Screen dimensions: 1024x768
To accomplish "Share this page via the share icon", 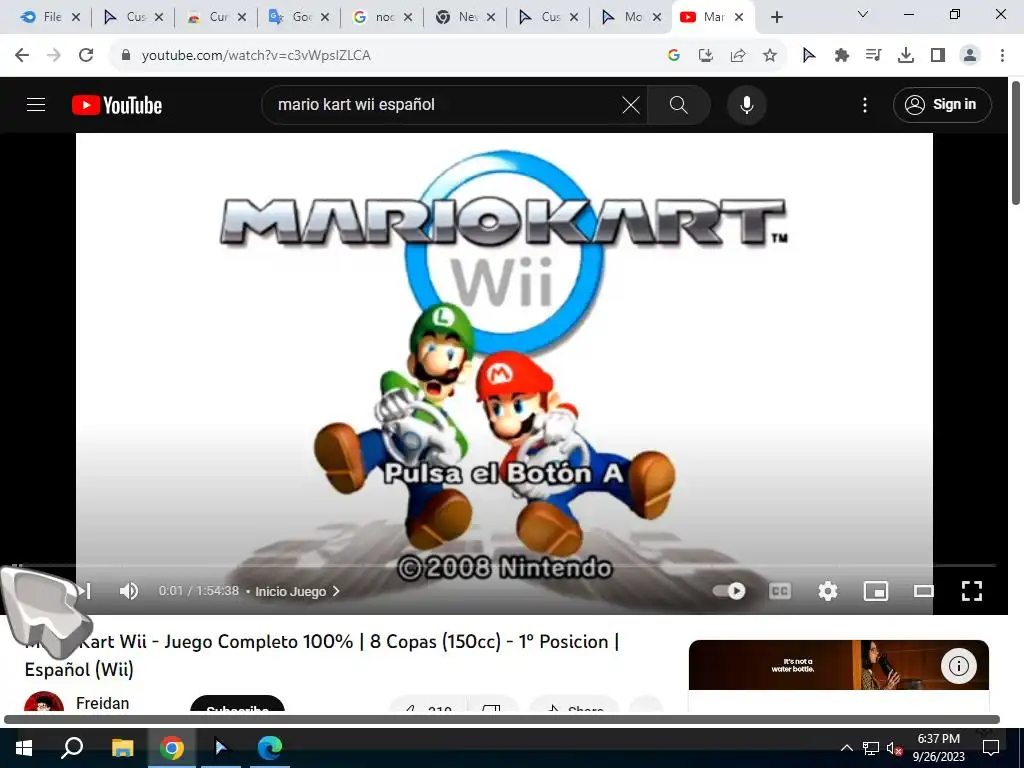I will point(738,56).
